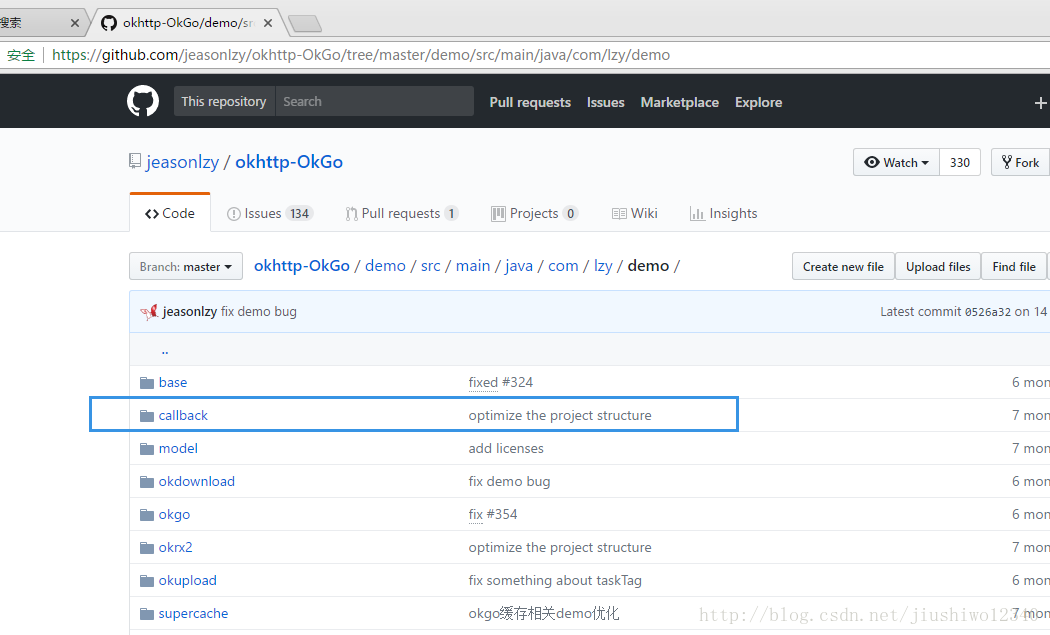Open Issues in top navigation
The image size is (1050, 635).
click(x=606, y=102)
